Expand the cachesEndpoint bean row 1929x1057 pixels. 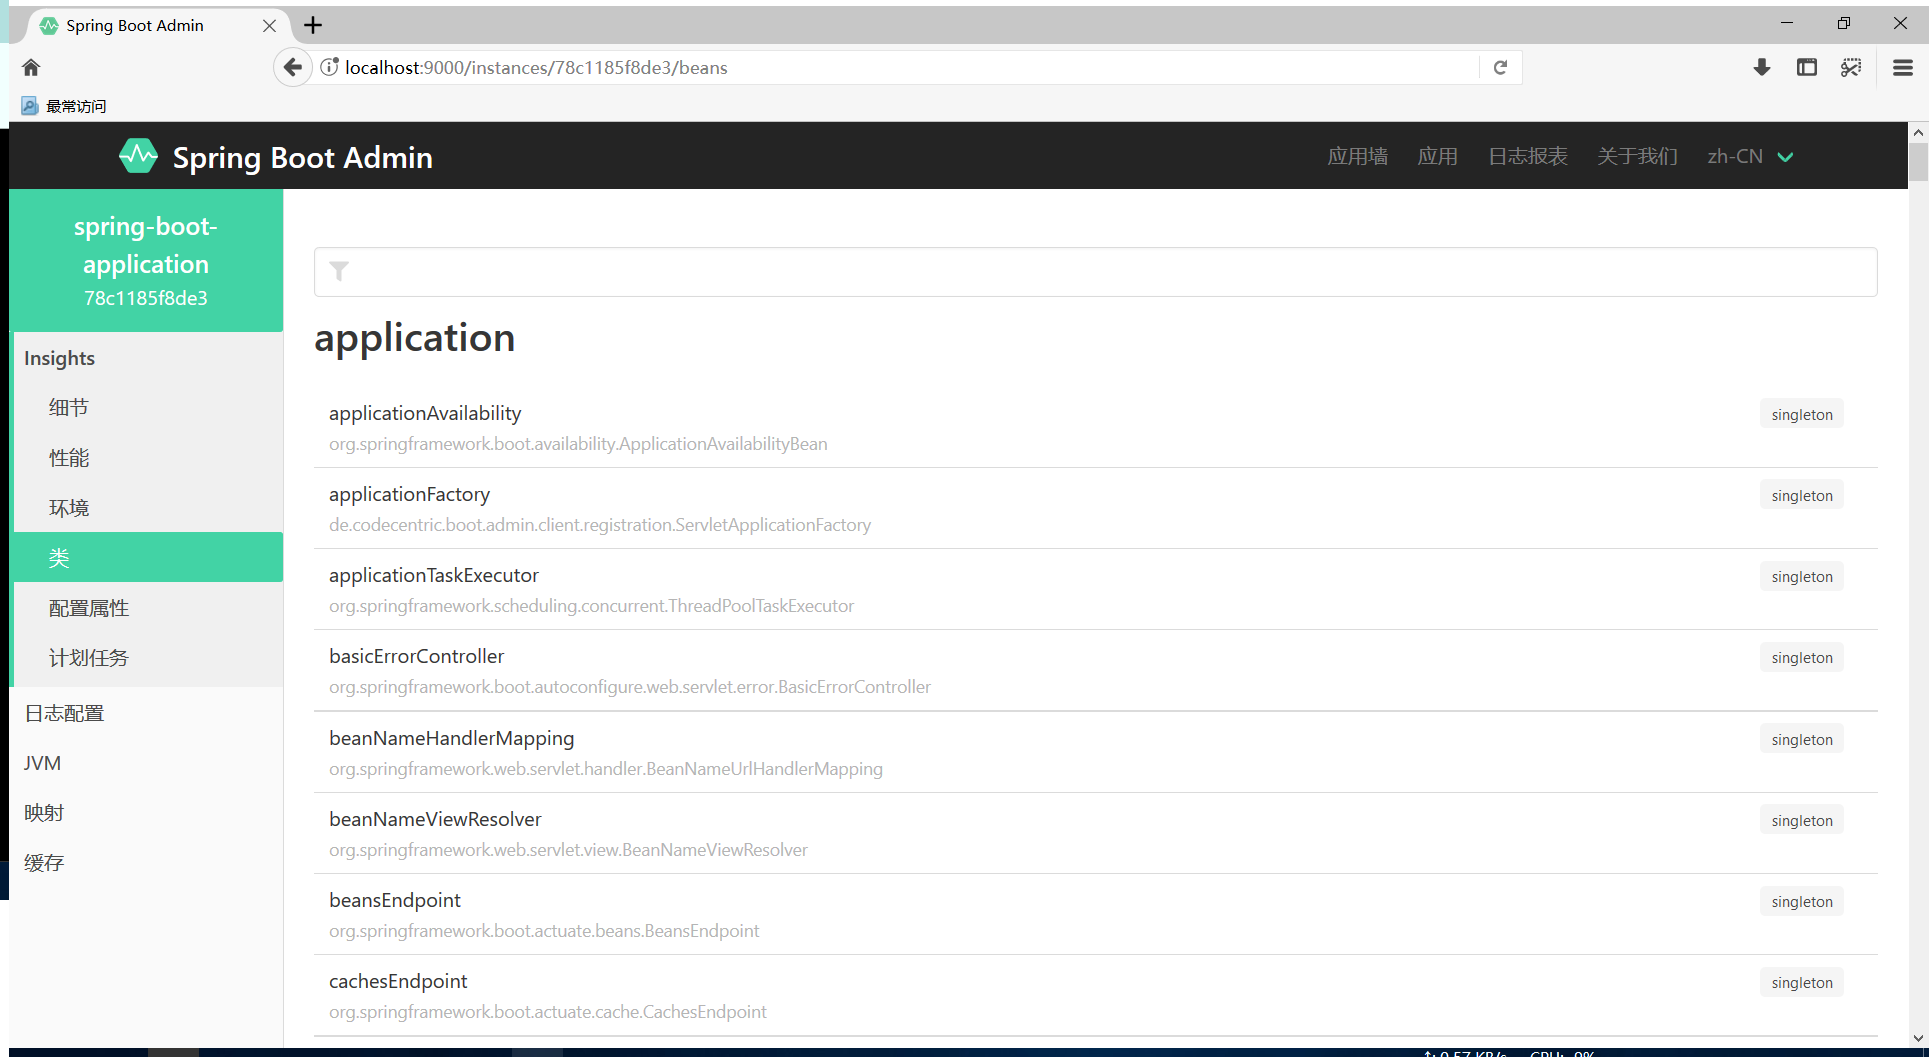(x=1095, y=995)
